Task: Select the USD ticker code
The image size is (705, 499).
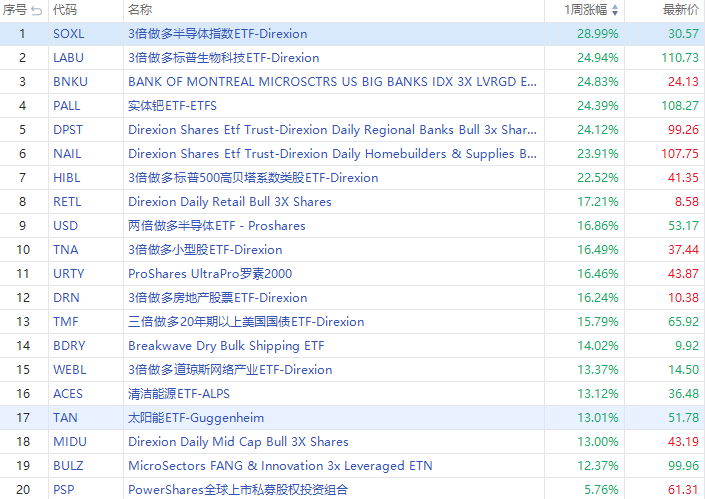Action: coord(65,226)
